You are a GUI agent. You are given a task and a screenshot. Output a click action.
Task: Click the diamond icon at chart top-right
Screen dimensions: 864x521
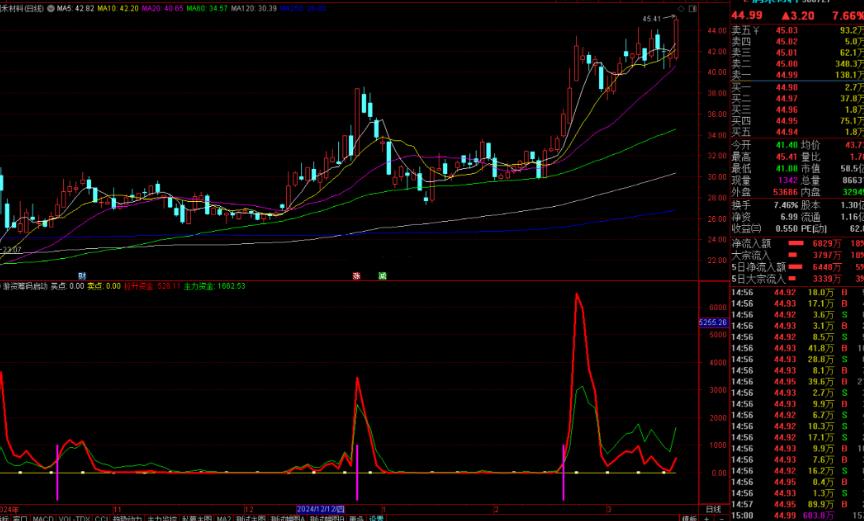[681, 9]
